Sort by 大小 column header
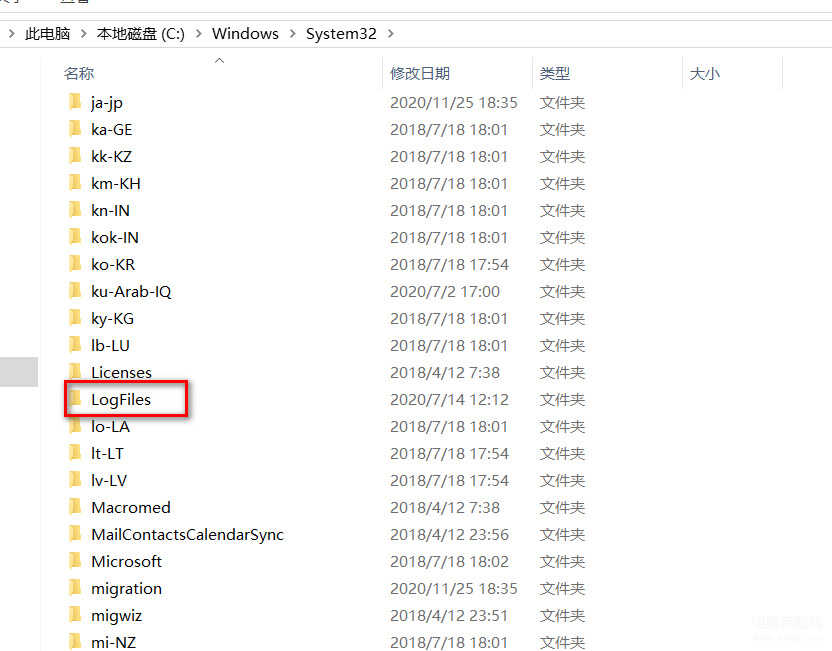This screenshot has height=651, width=832. (x=705, y=73)
